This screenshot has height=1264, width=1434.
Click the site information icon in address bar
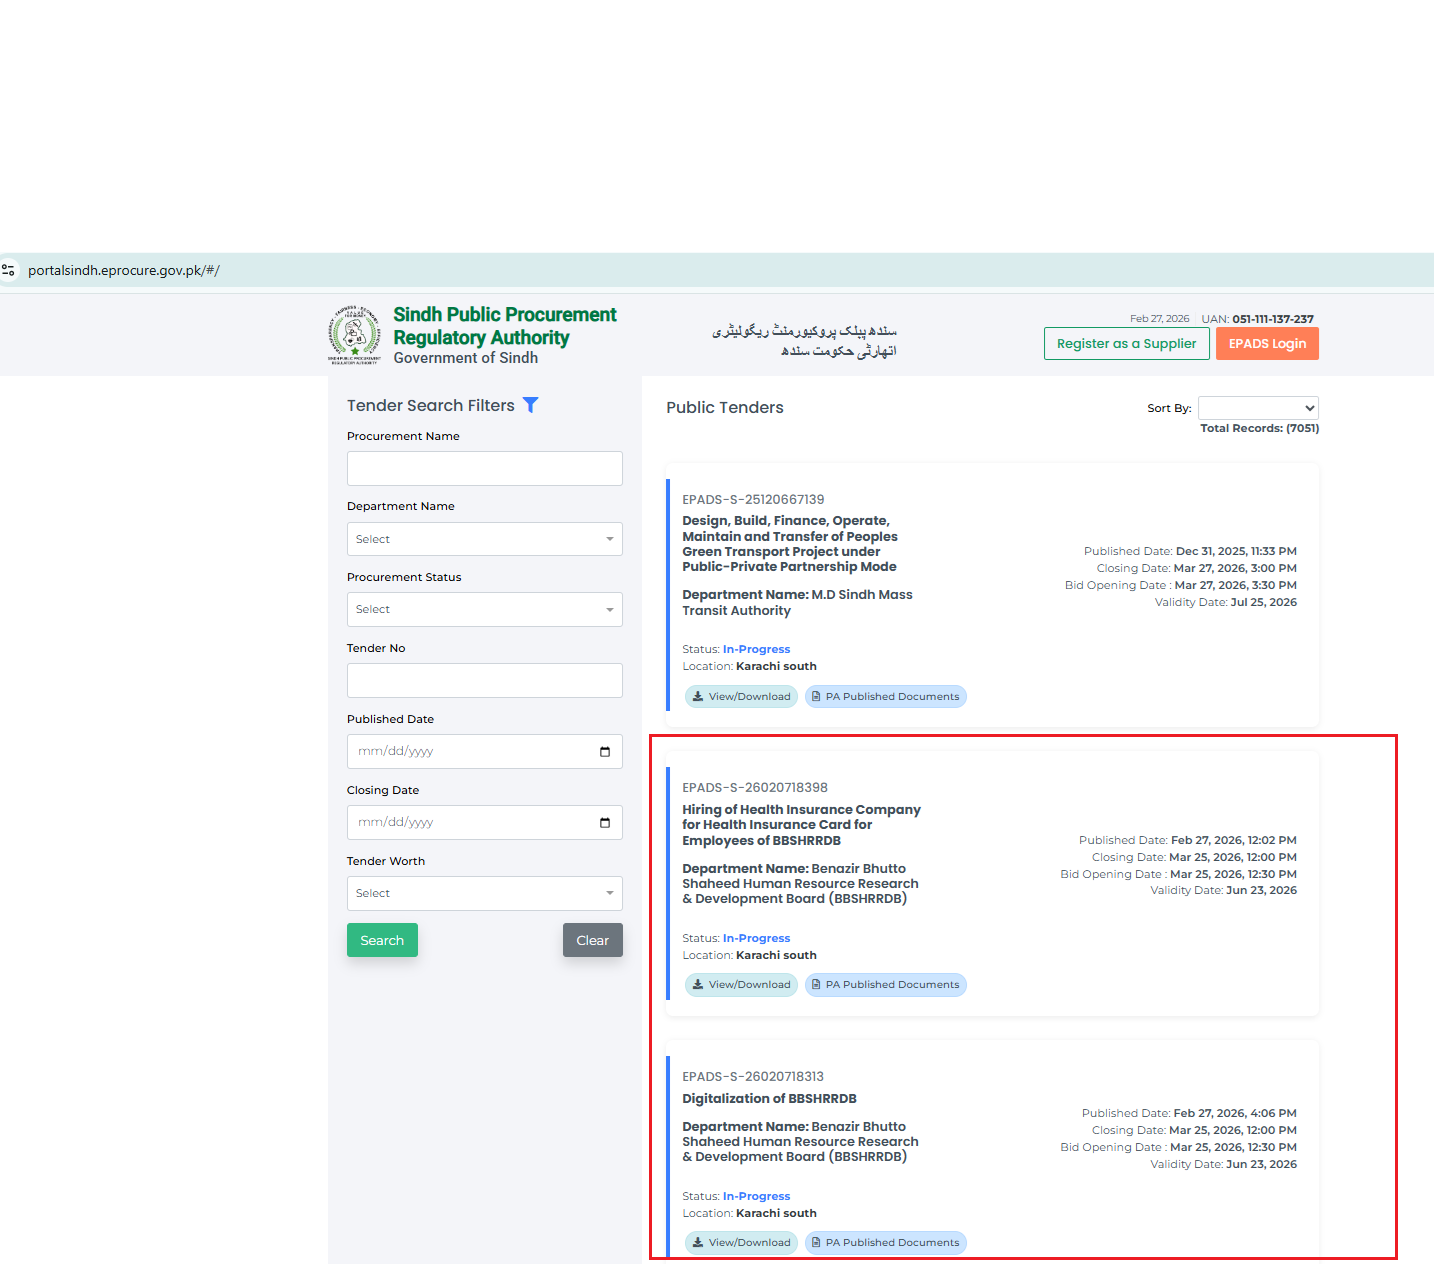click(x=9, y=270)
